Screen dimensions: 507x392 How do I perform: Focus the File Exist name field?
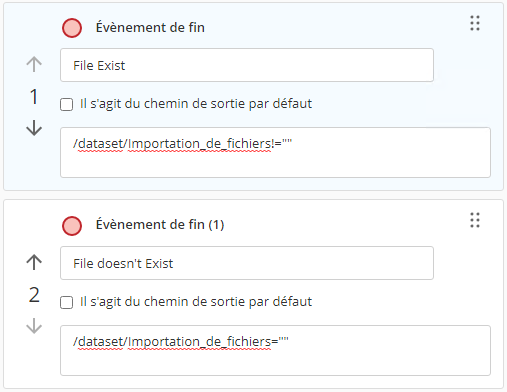(247, 65)
